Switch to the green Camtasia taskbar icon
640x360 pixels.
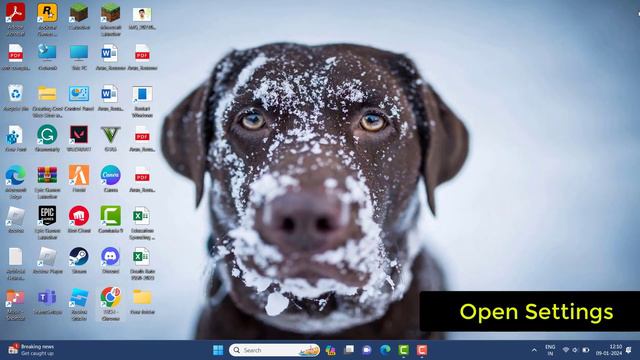[x=403, y=350]
